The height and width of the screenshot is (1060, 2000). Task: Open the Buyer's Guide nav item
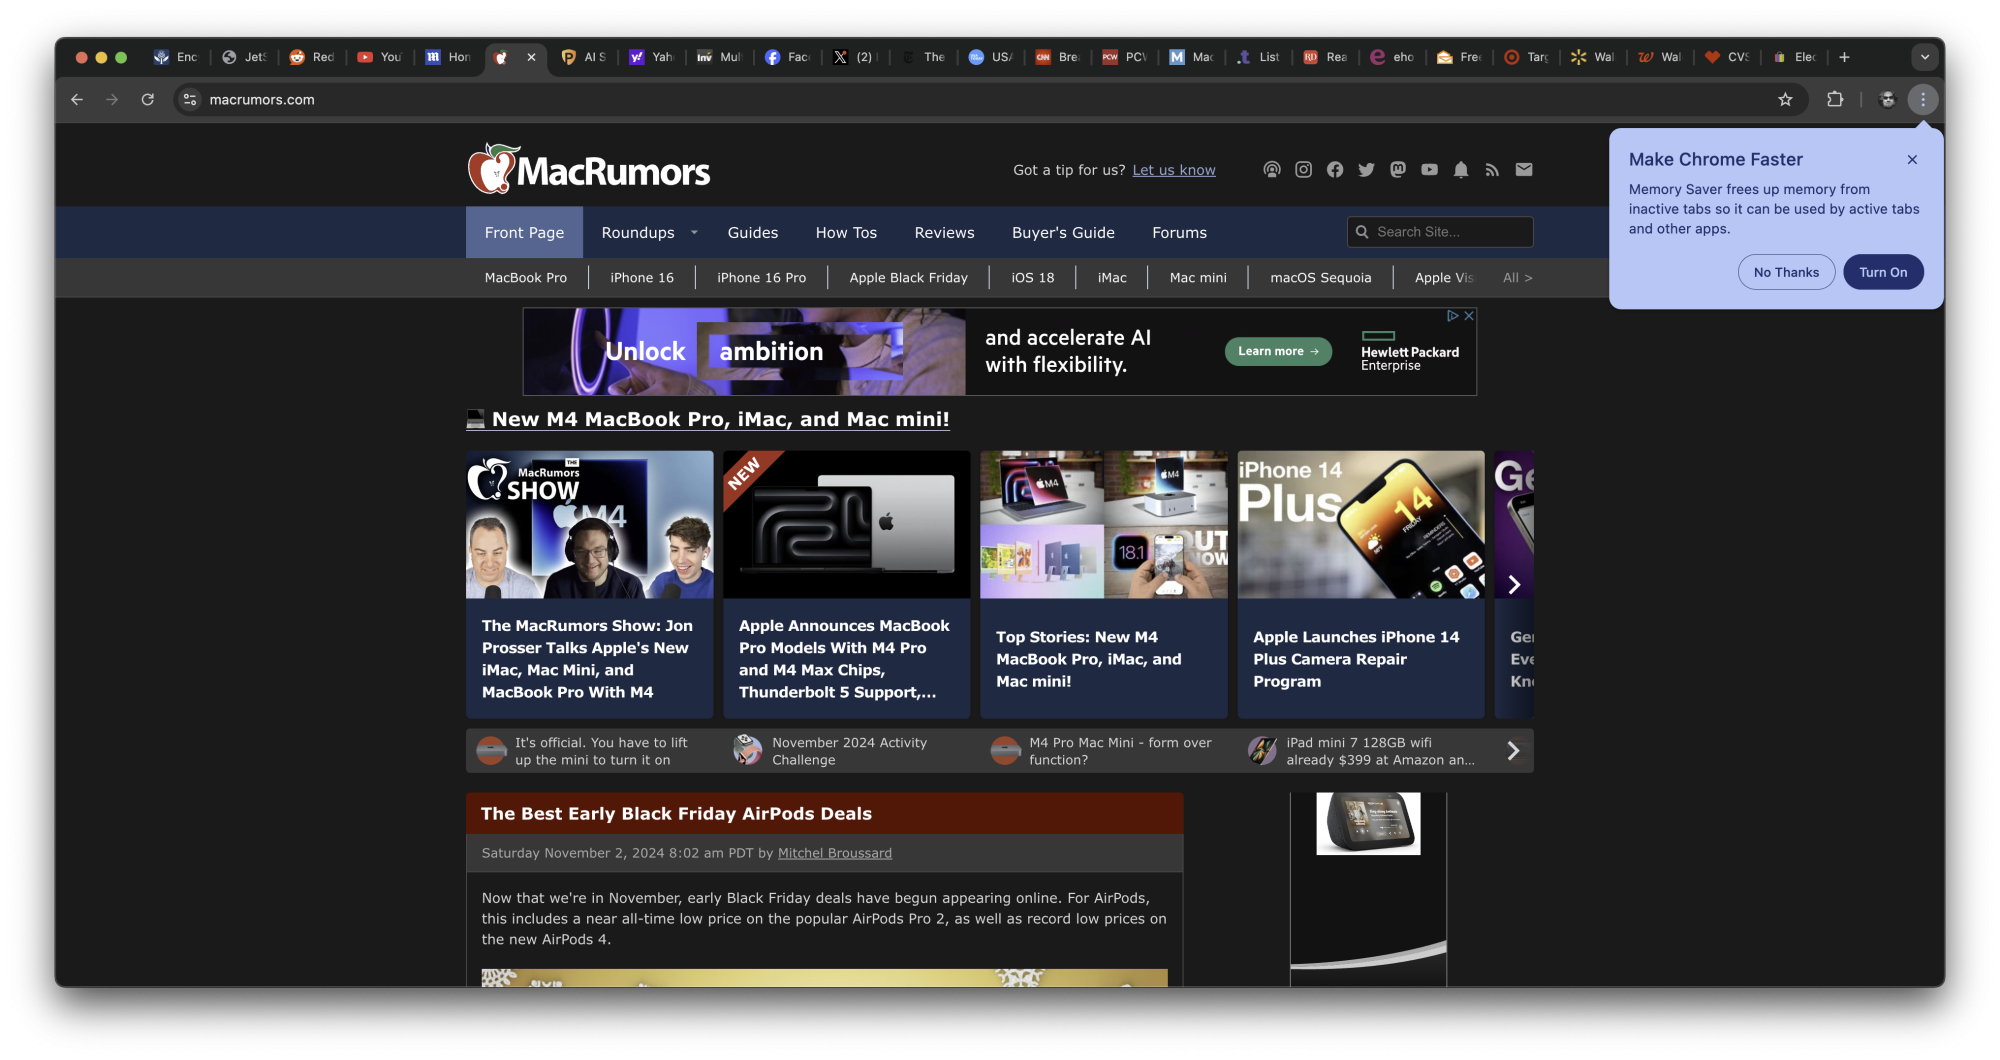1063,232
